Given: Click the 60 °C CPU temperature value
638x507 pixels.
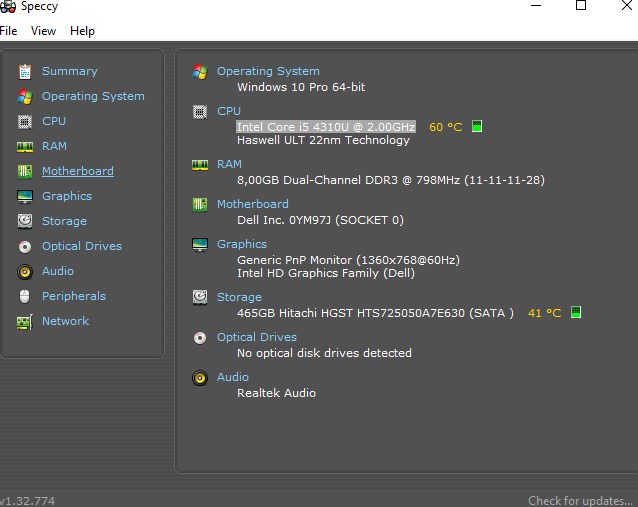Looking at the screenshot, I should (x=446, y=127).
